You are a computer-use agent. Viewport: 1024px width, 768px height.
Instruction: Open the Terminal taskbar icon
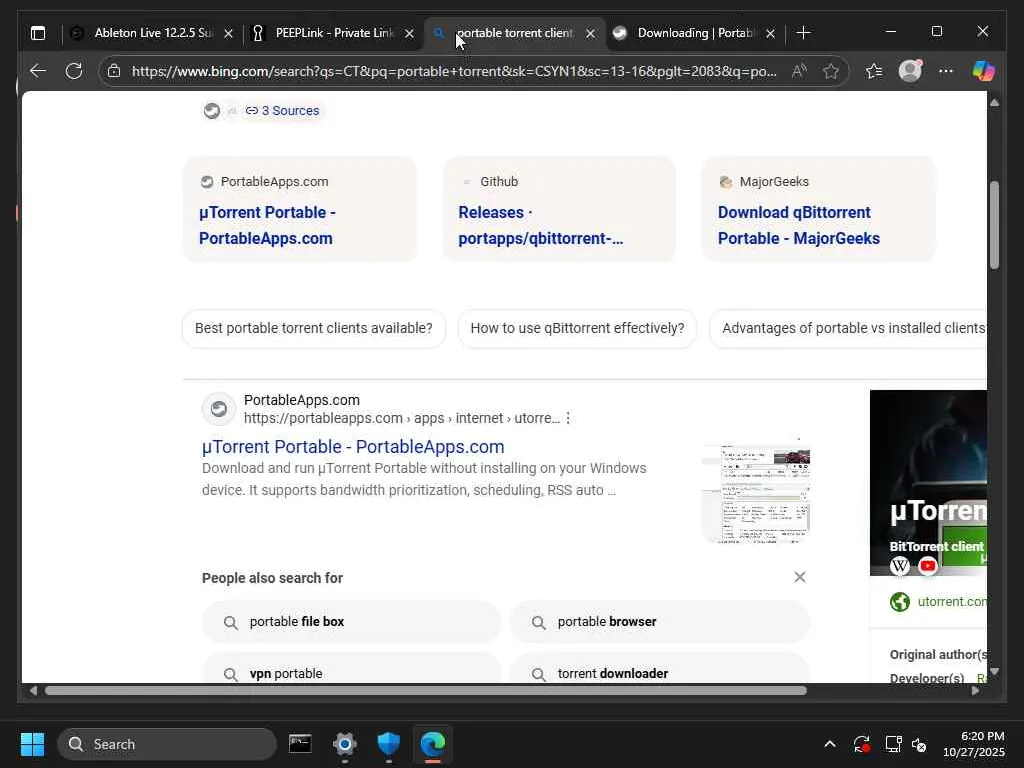300,744
